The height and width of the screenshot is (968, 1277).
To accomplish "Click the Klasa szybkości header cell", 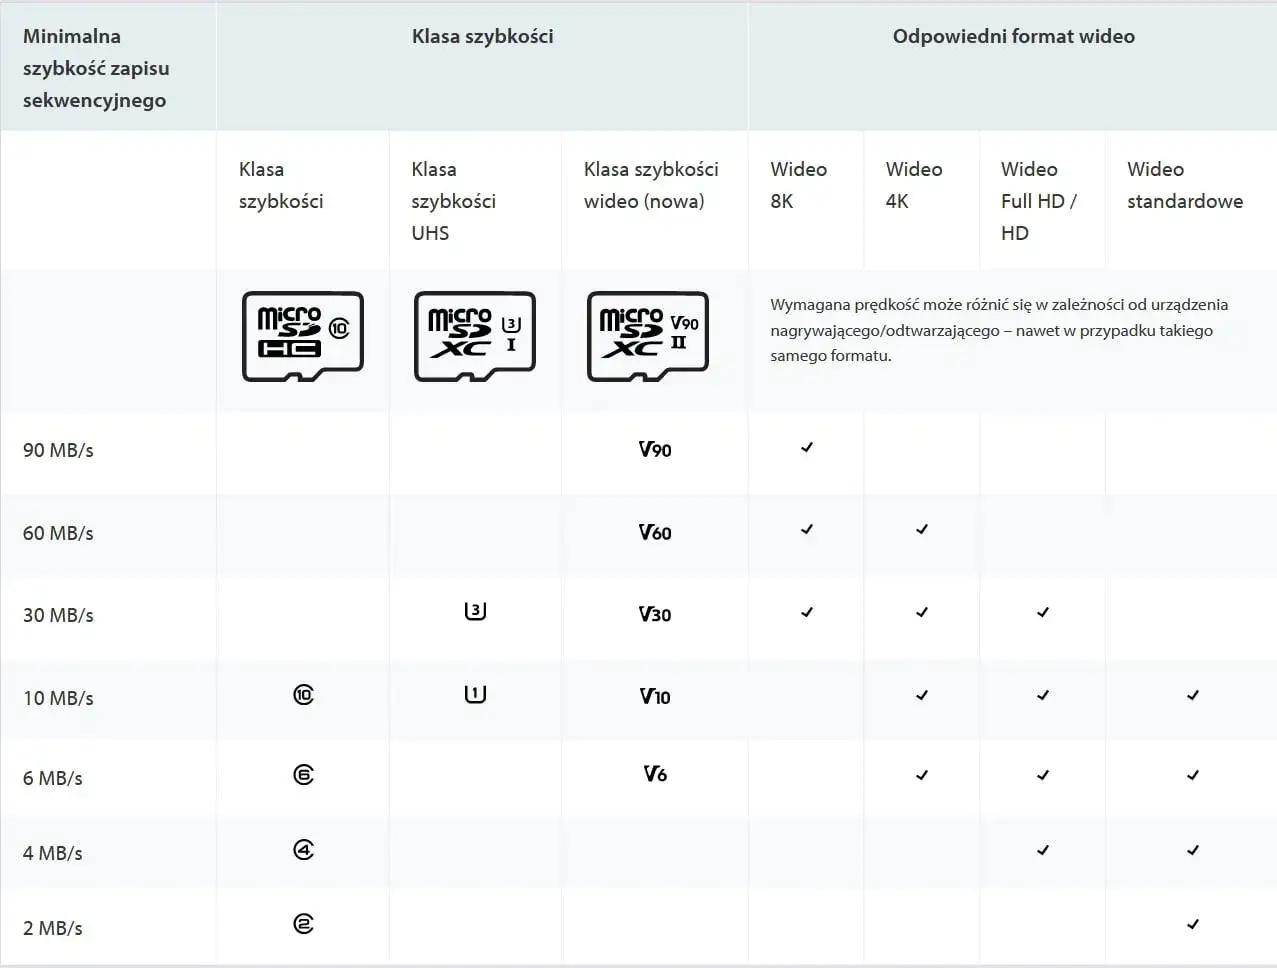I will click(482, 36).
